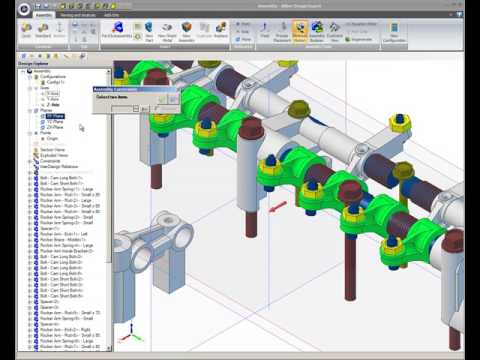The height and width of the screenshot is (360, 480).
Task: Click the New Assembly icon
Action: click(x=186, y=32)
